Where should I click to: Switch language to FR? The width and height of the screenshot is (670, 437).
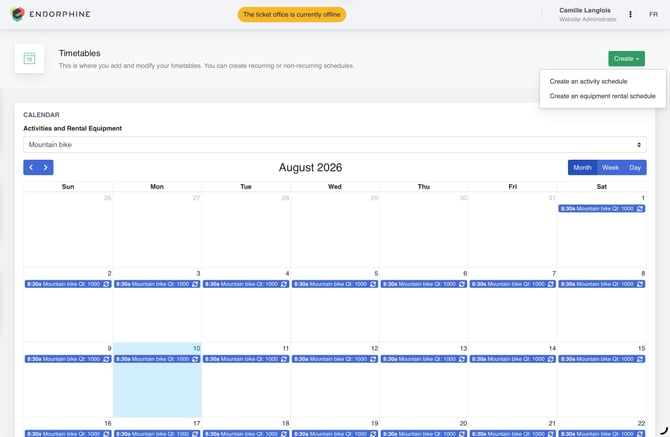(653, 15)
